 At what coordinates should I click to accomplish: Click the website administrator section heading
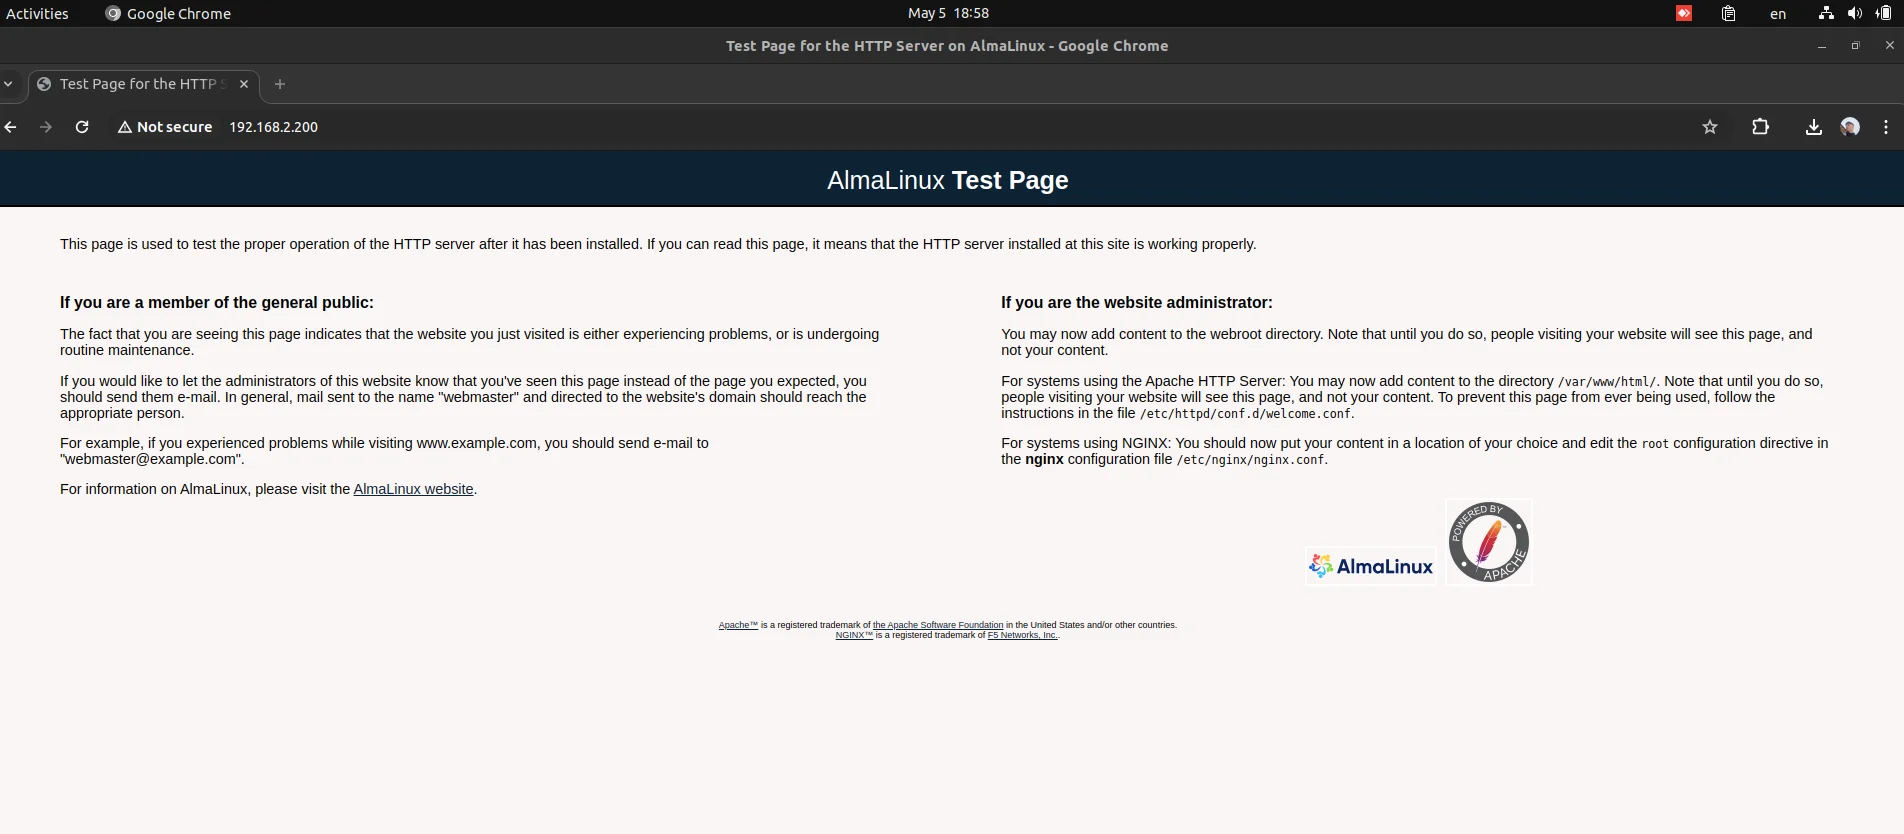(x=1137, y=302)
